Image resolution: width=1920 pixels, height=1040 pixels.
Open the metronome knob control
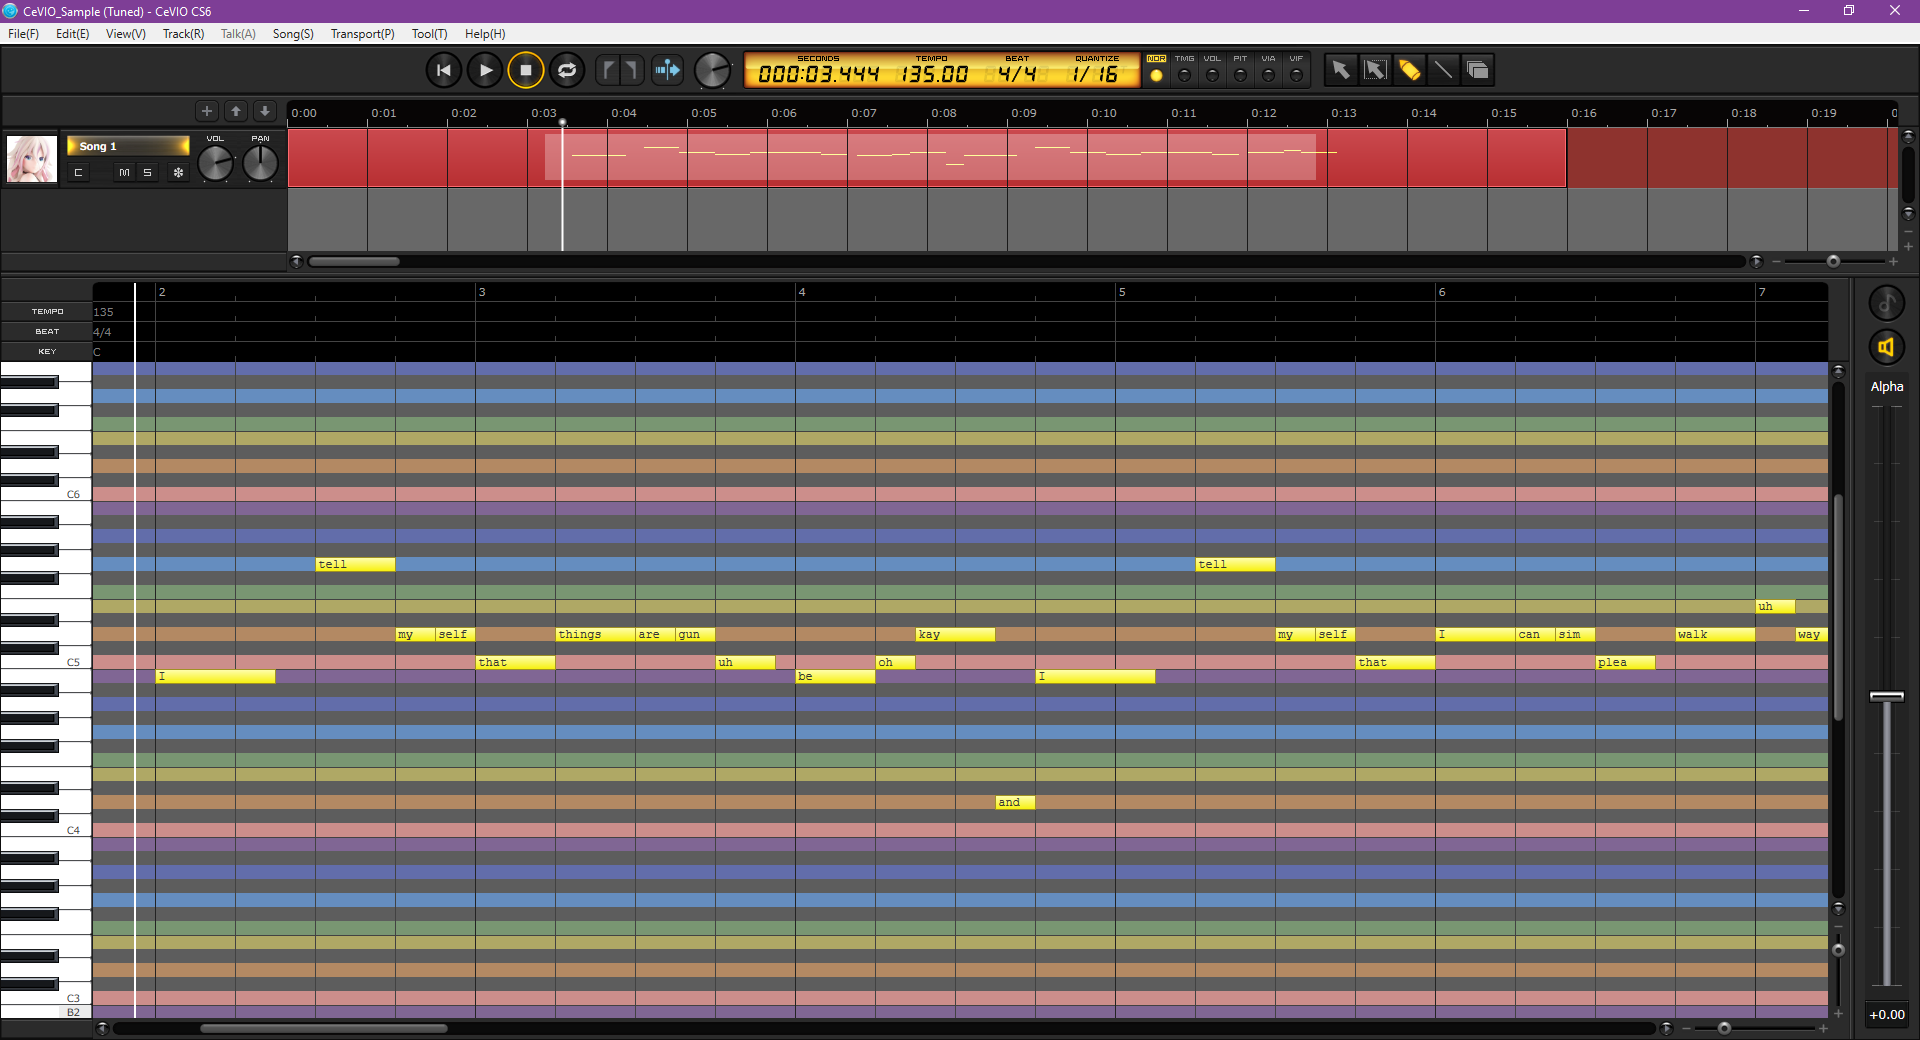click(714, 70)
